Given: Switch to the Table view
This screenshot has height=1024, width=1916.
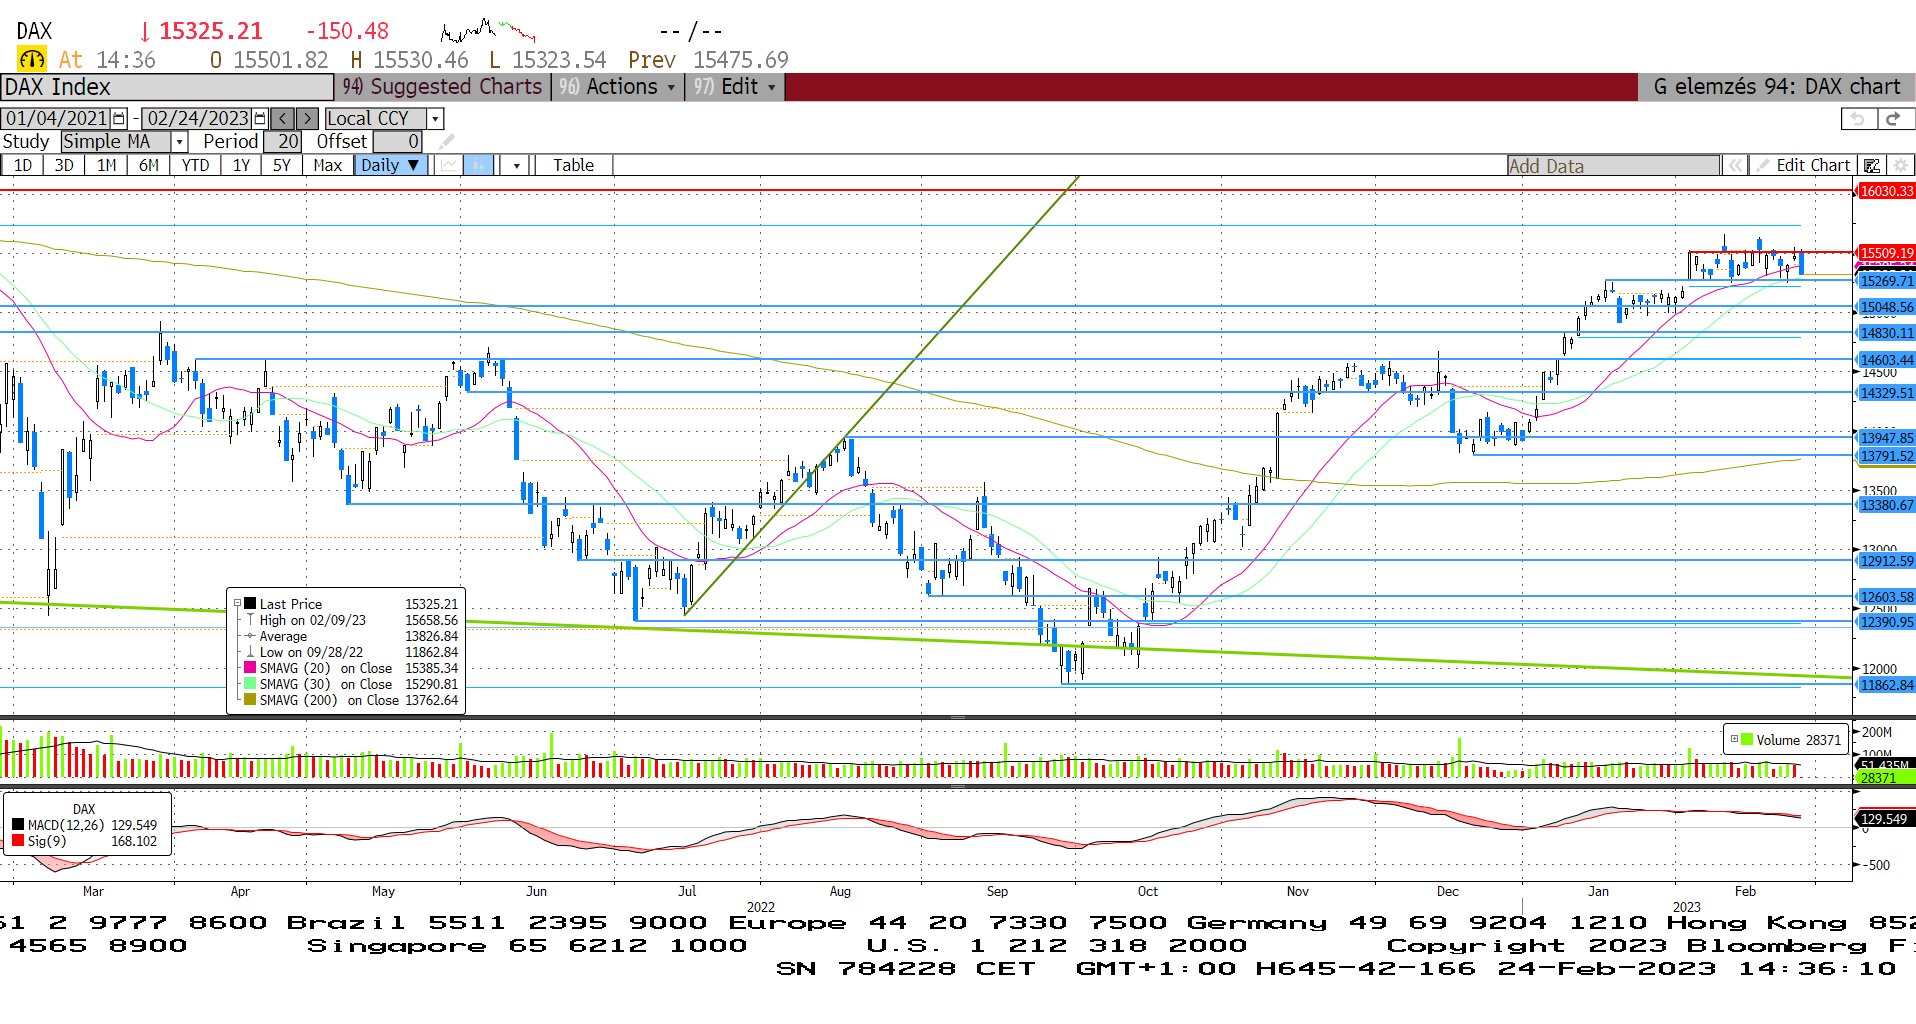Looking at the screenshot, I should pyautogui.click(x=573, y=165).
